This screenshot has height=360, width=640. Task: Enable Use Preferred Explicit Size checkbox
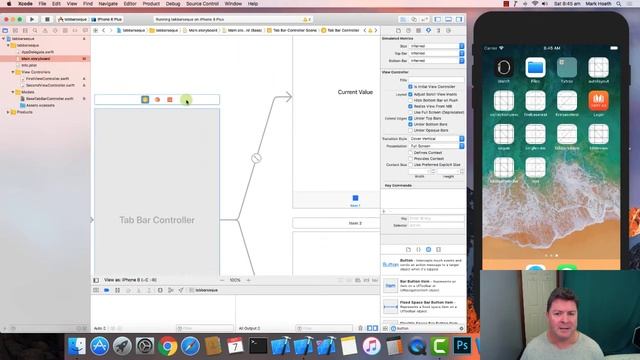click(x=410, y=164)
